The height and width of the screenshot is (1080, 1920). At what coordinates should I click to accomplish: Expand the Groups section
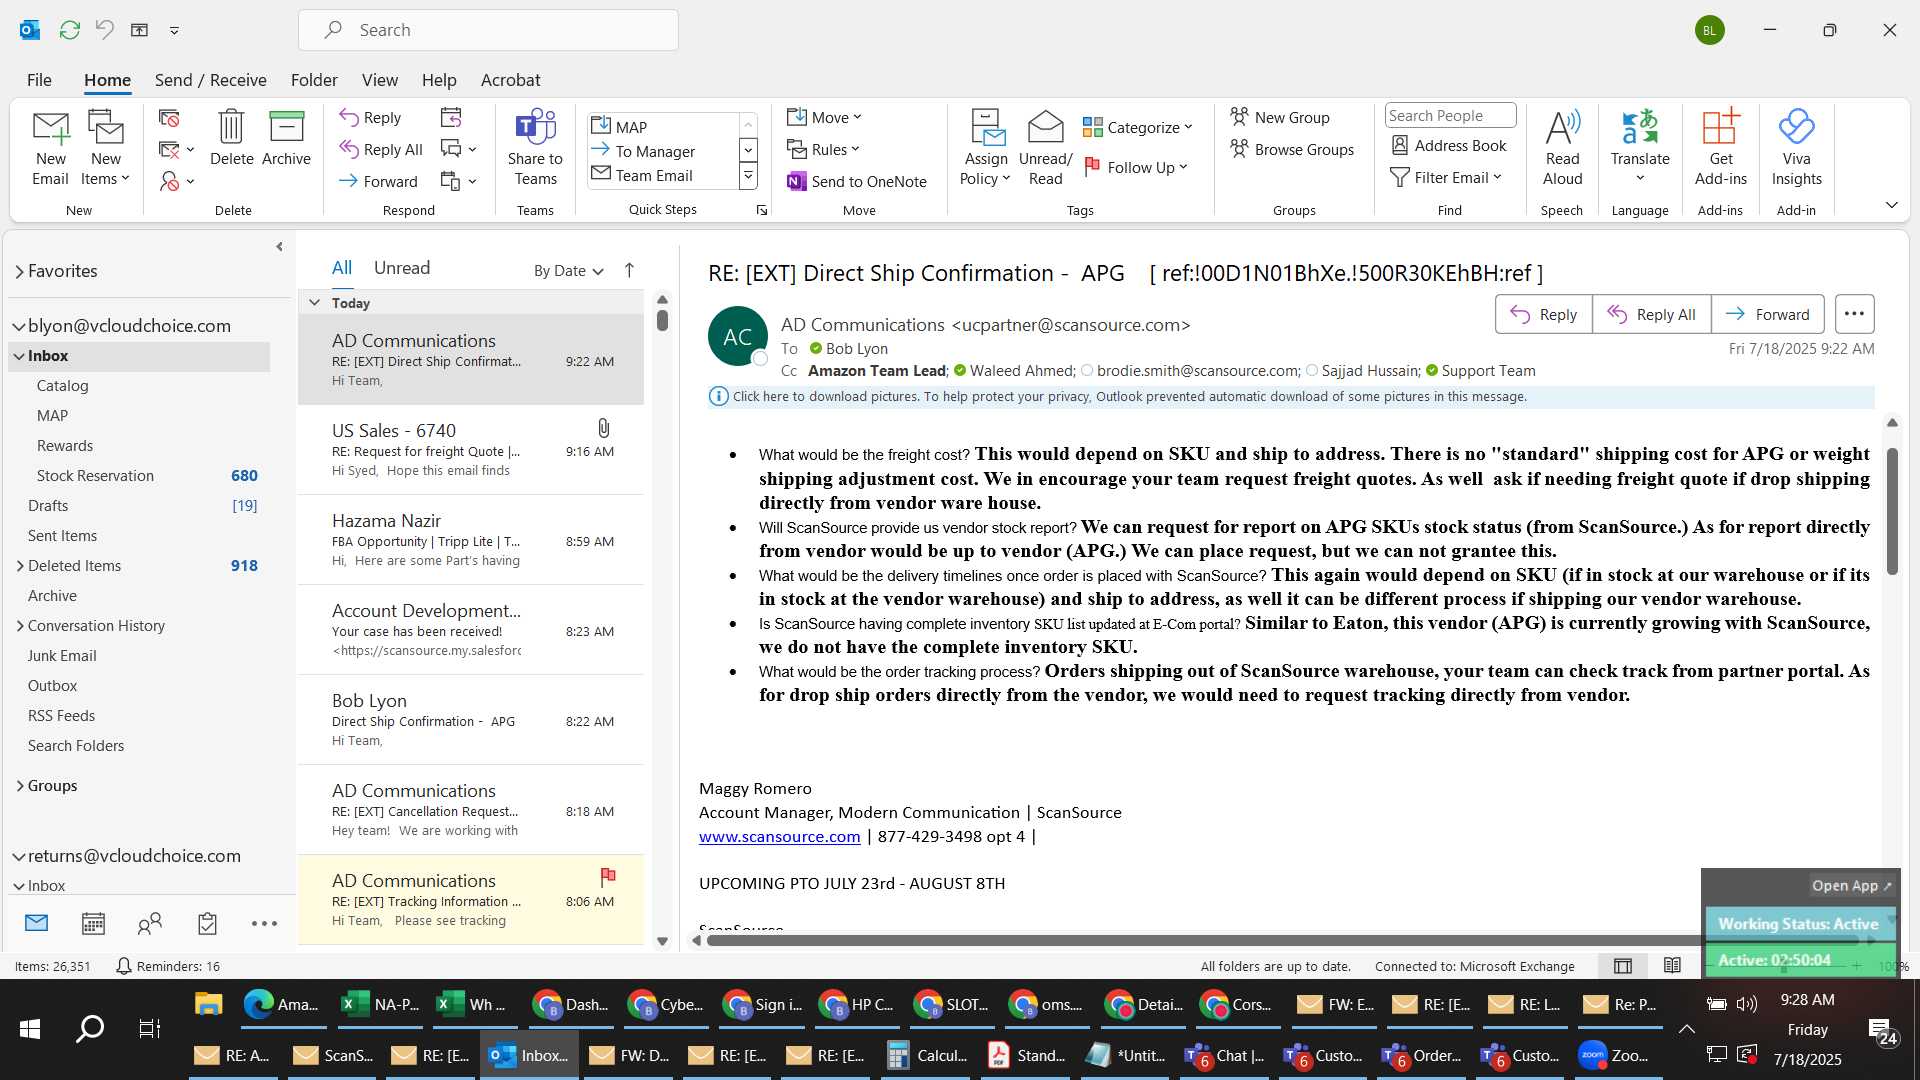(20, 786)
